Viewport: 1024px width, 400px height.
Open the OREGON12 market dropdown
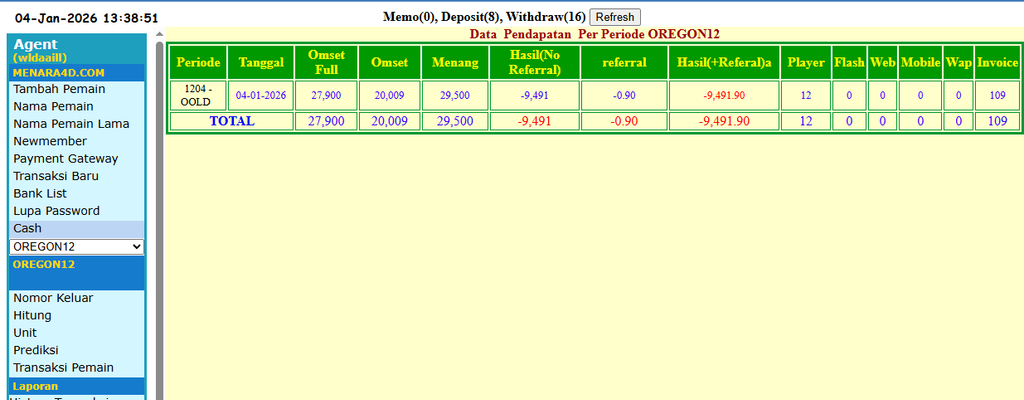[76, 246]
